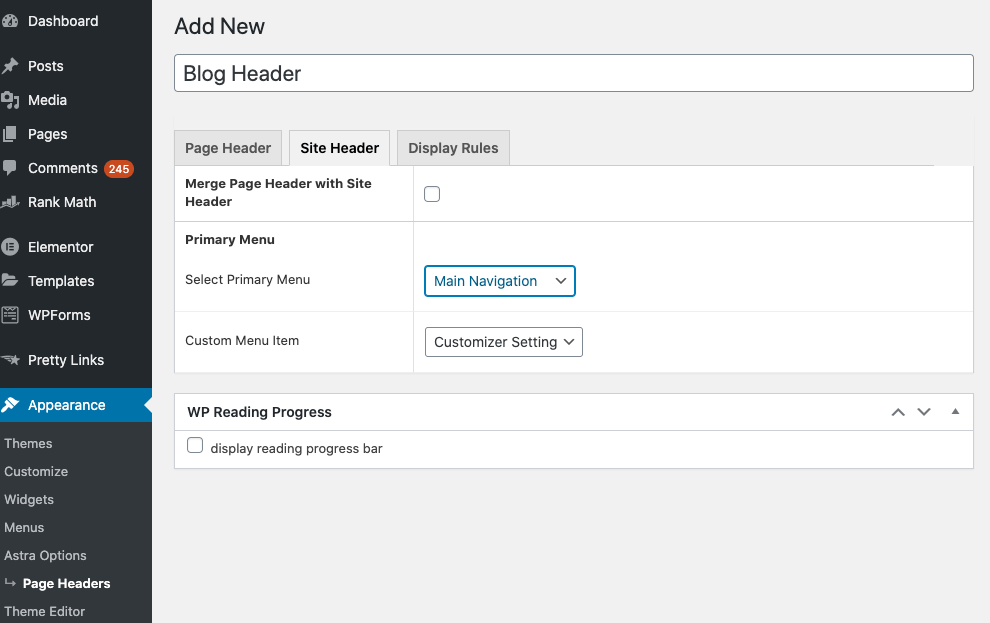Open Pages in admin sidebar
The image size is (990, 623).
tap(47, 134)
